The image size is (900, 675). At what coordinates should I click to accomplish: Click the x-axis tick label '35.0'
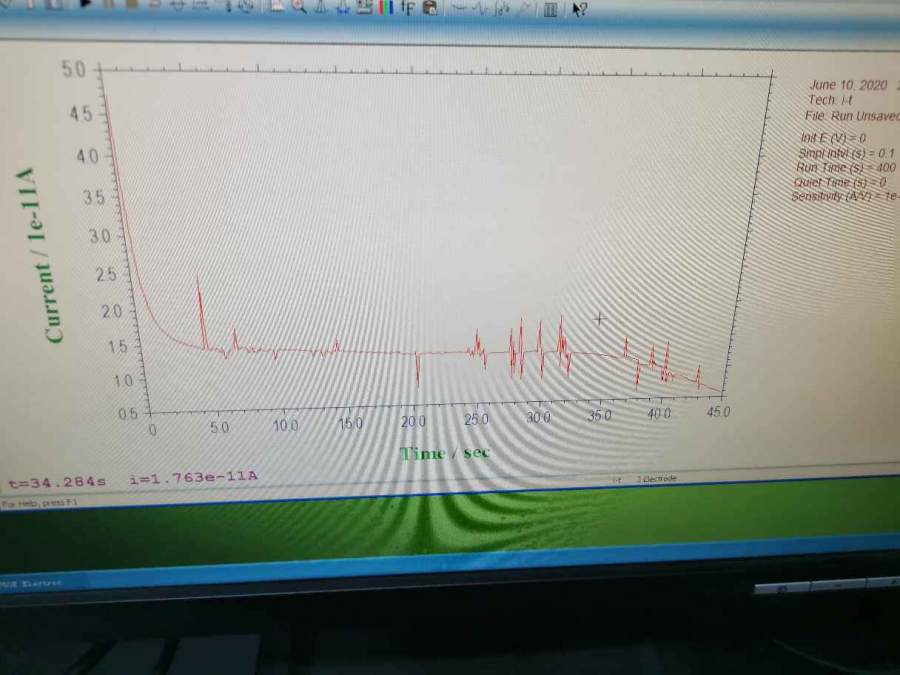pos(599,416)
